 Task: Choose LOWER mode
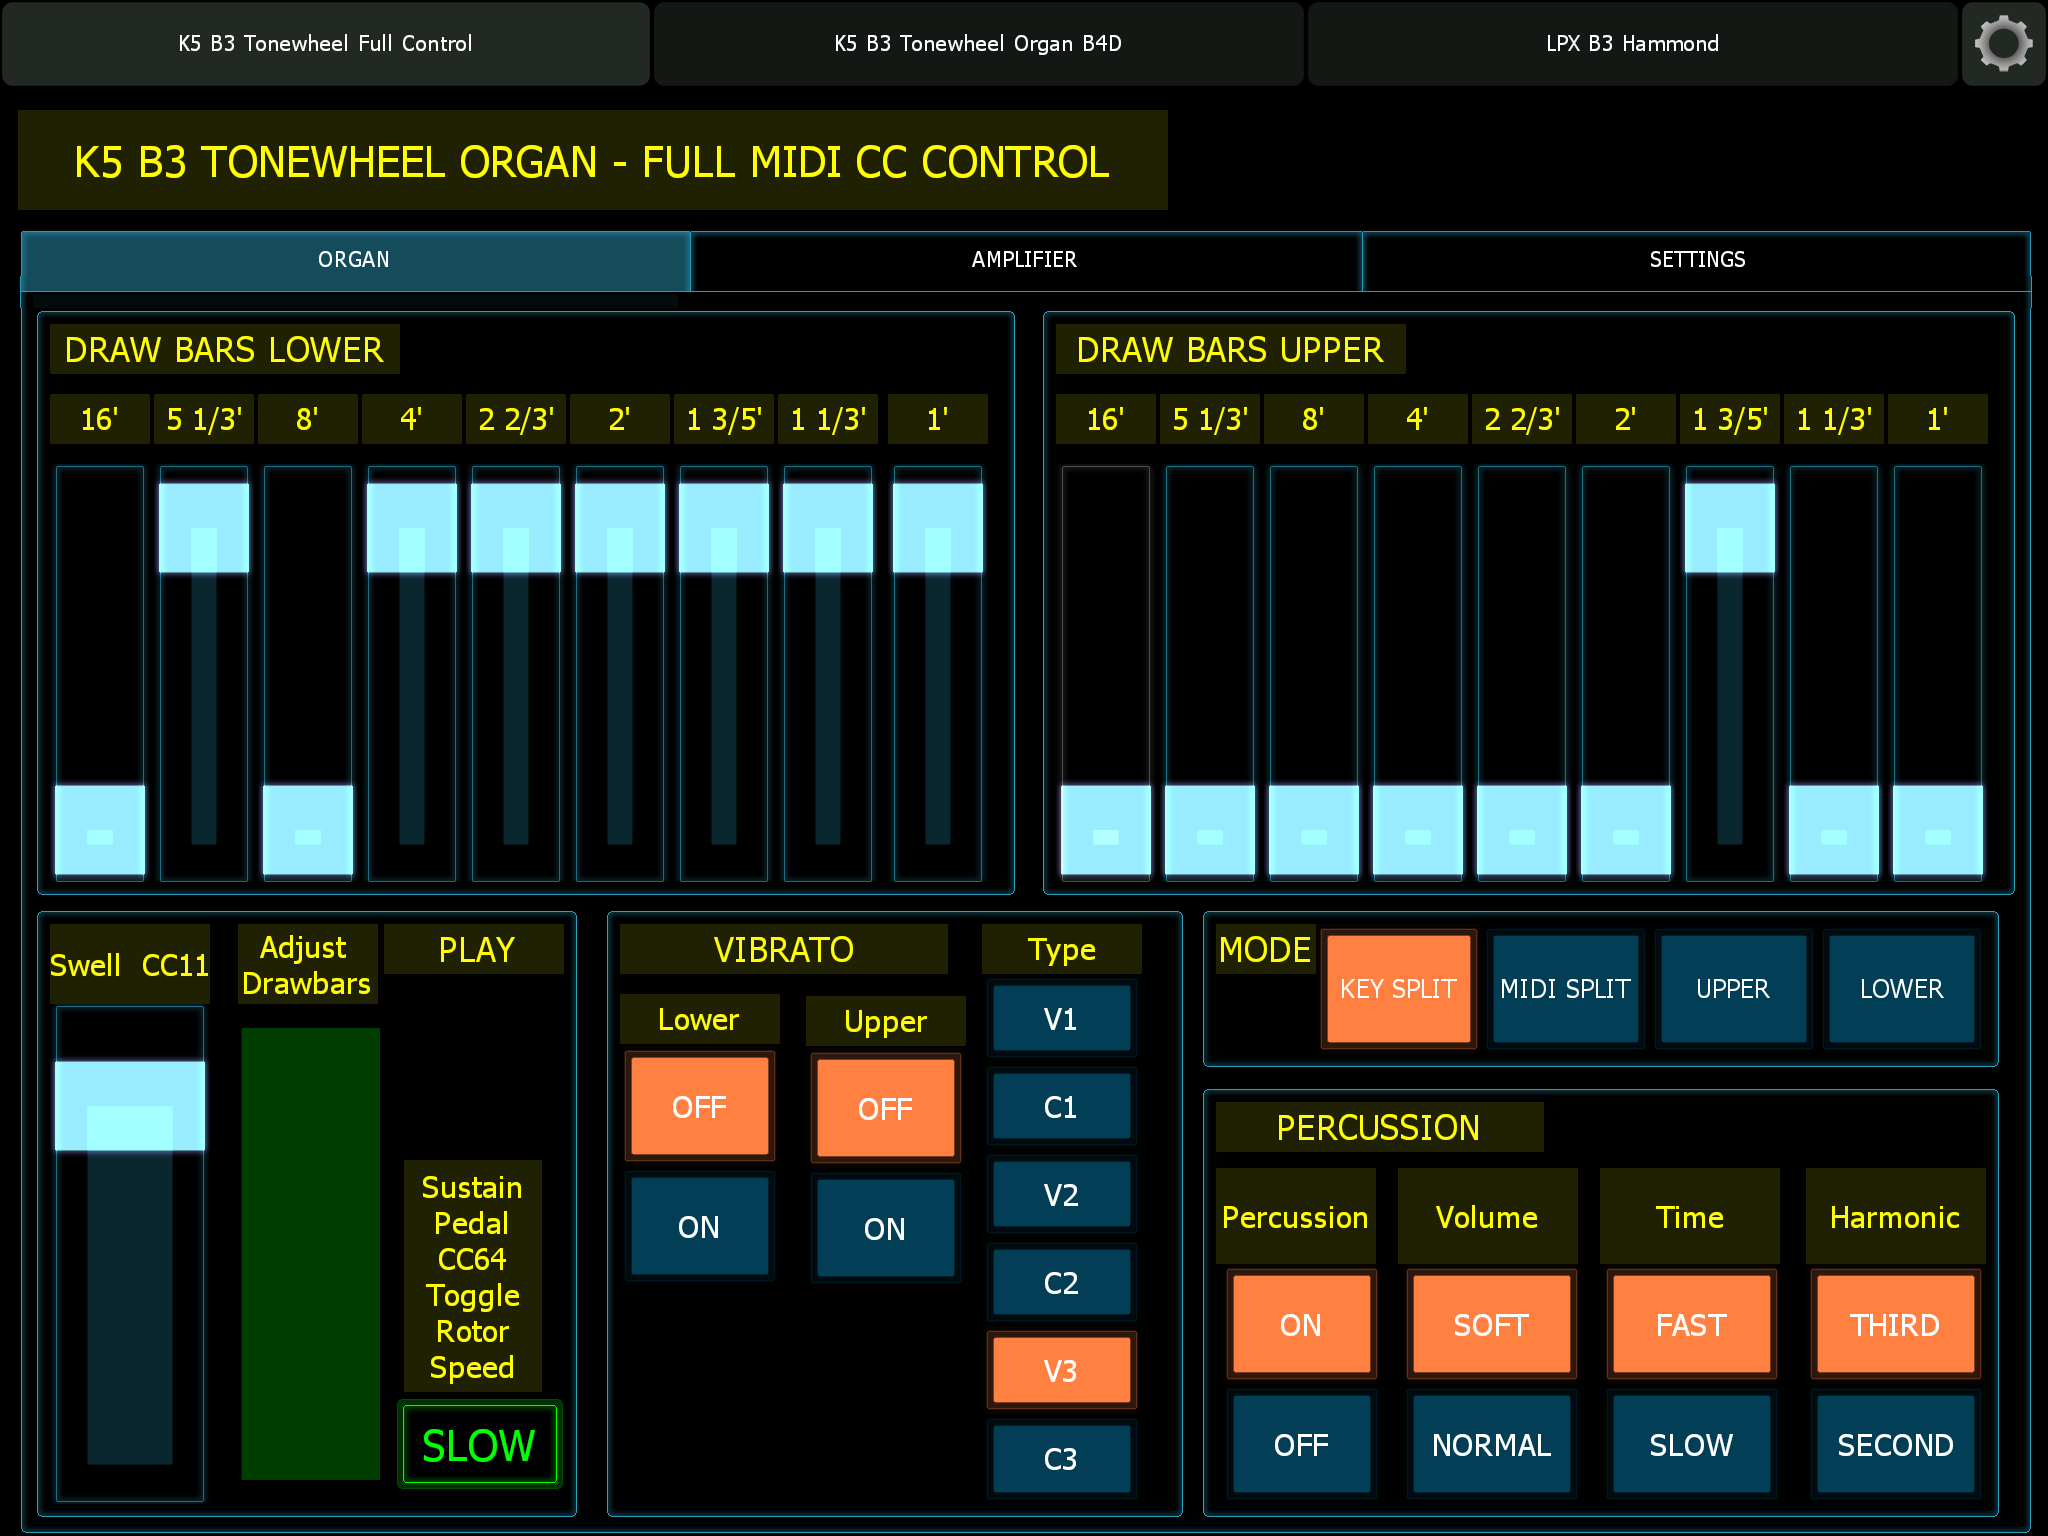pos(1902,989)
